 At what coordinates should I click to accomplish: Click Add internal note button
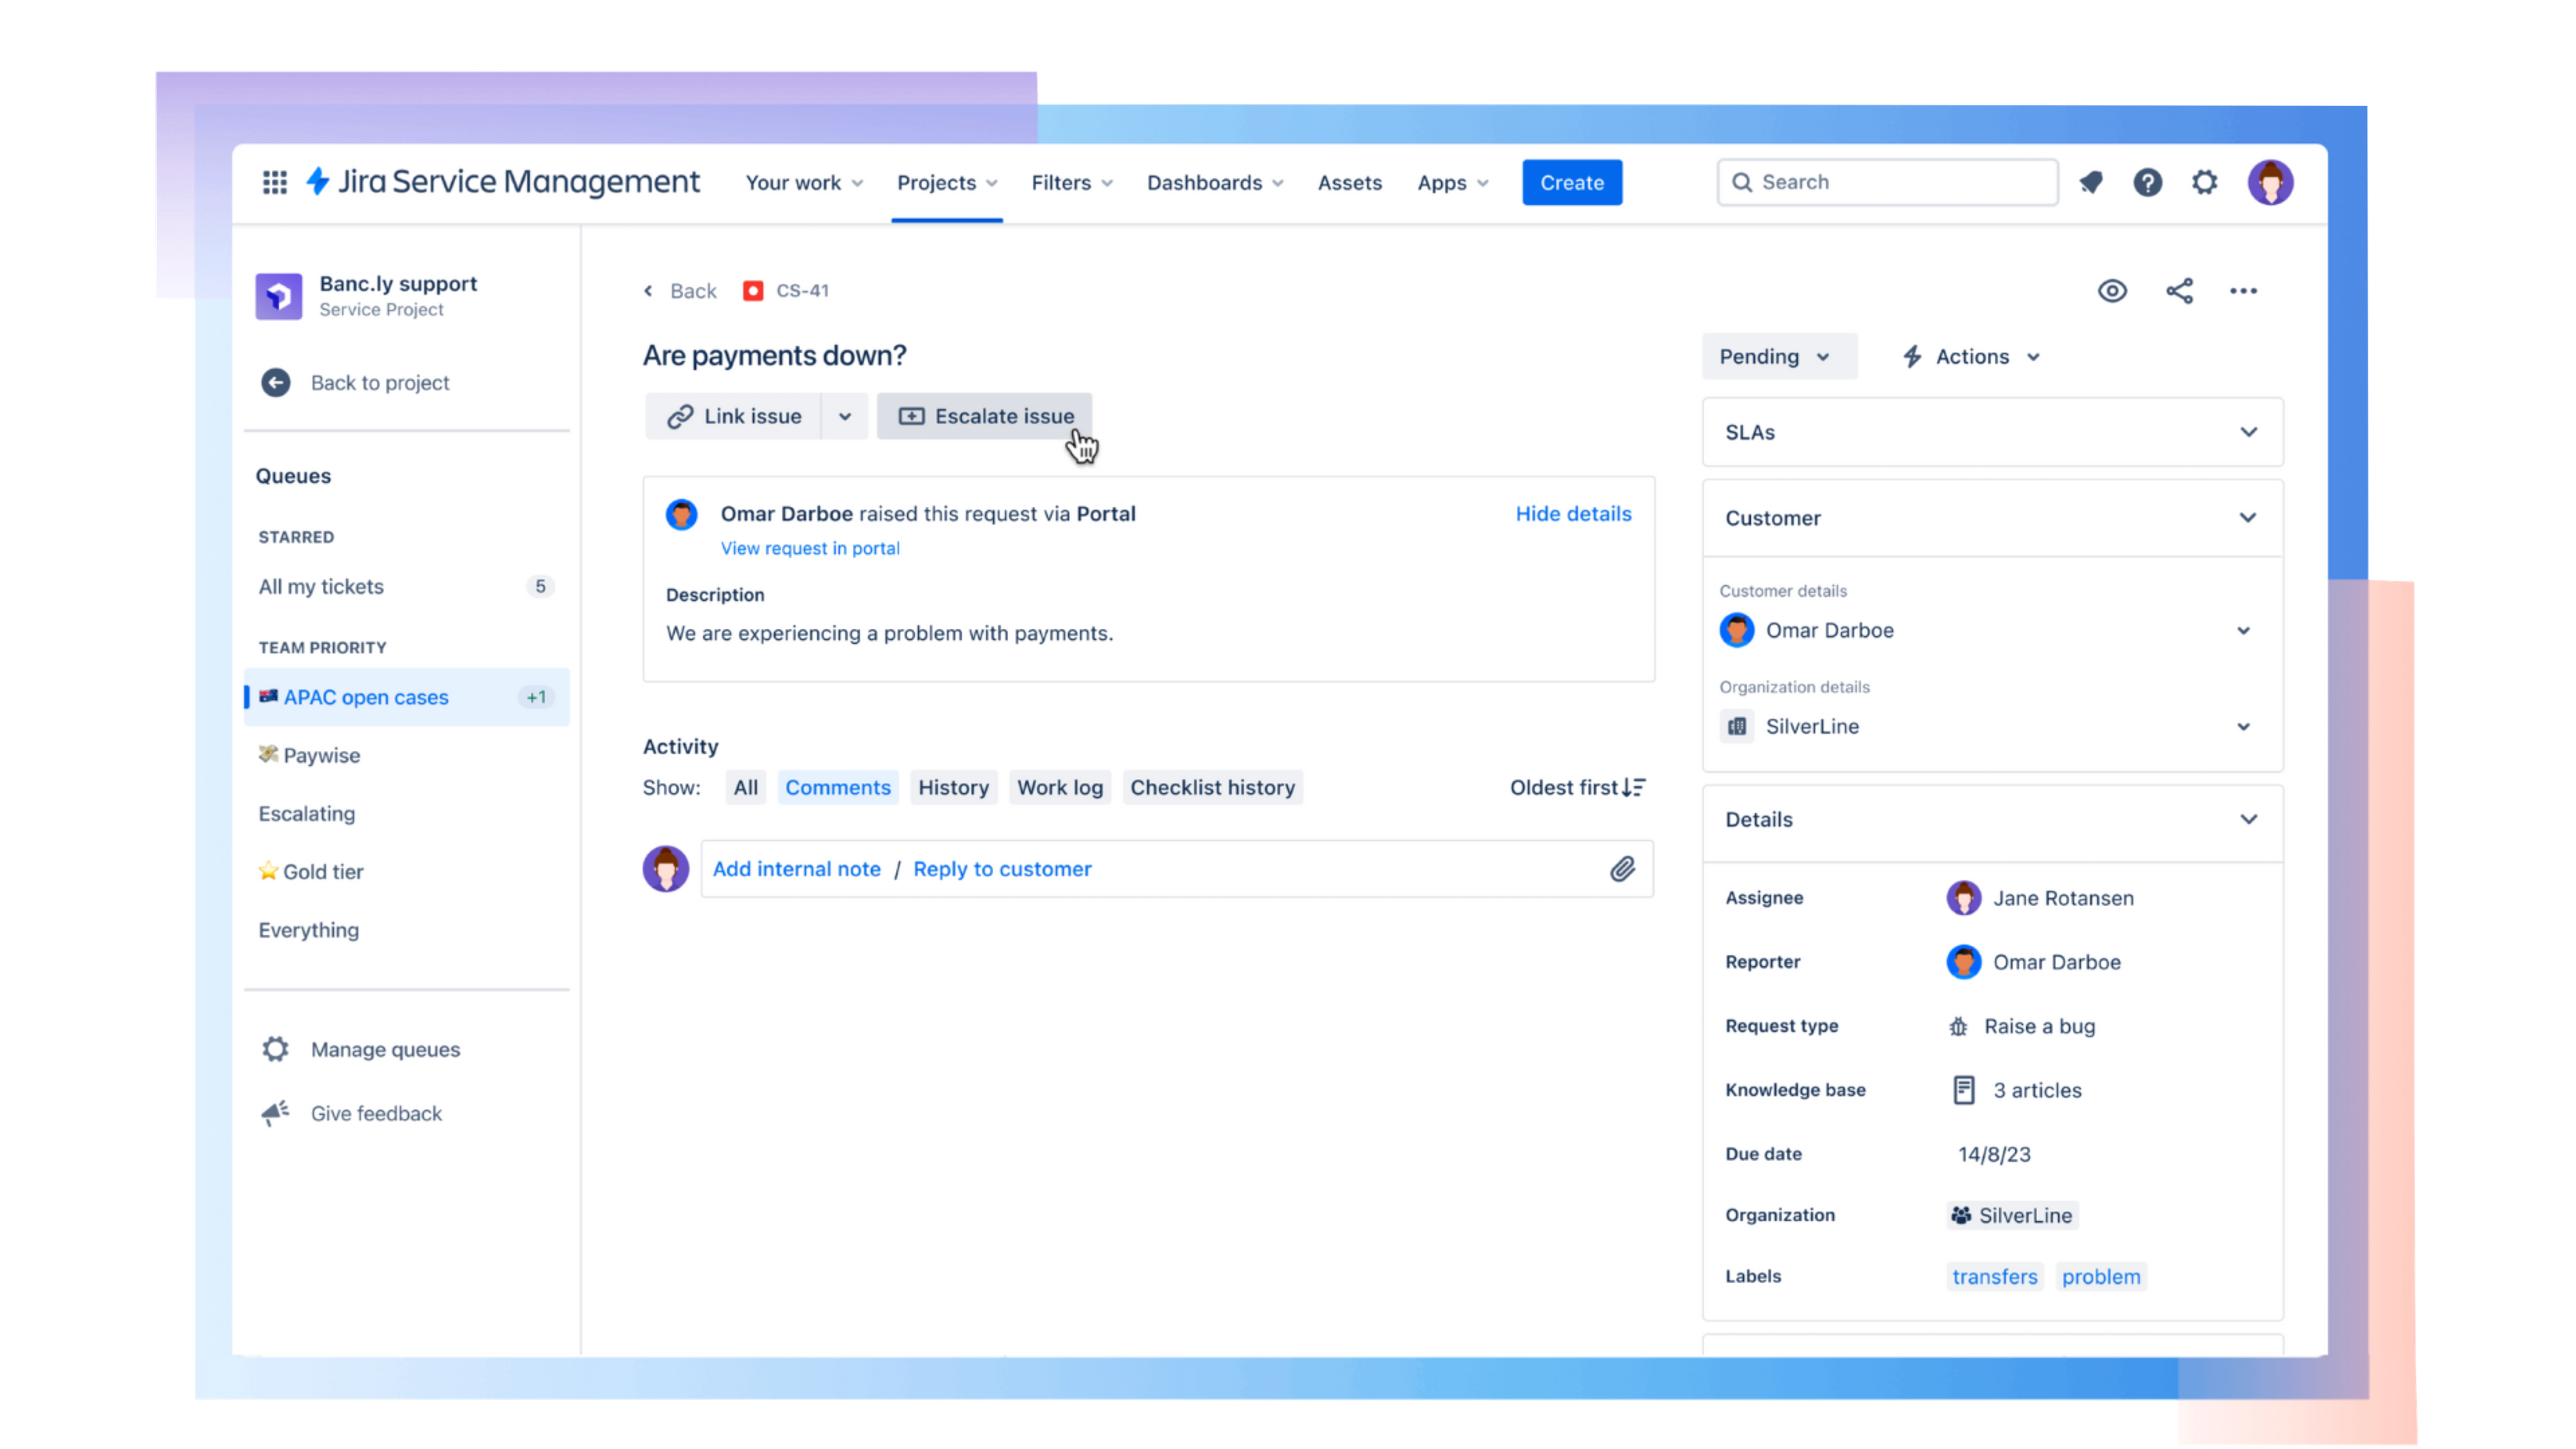point(796,869)
